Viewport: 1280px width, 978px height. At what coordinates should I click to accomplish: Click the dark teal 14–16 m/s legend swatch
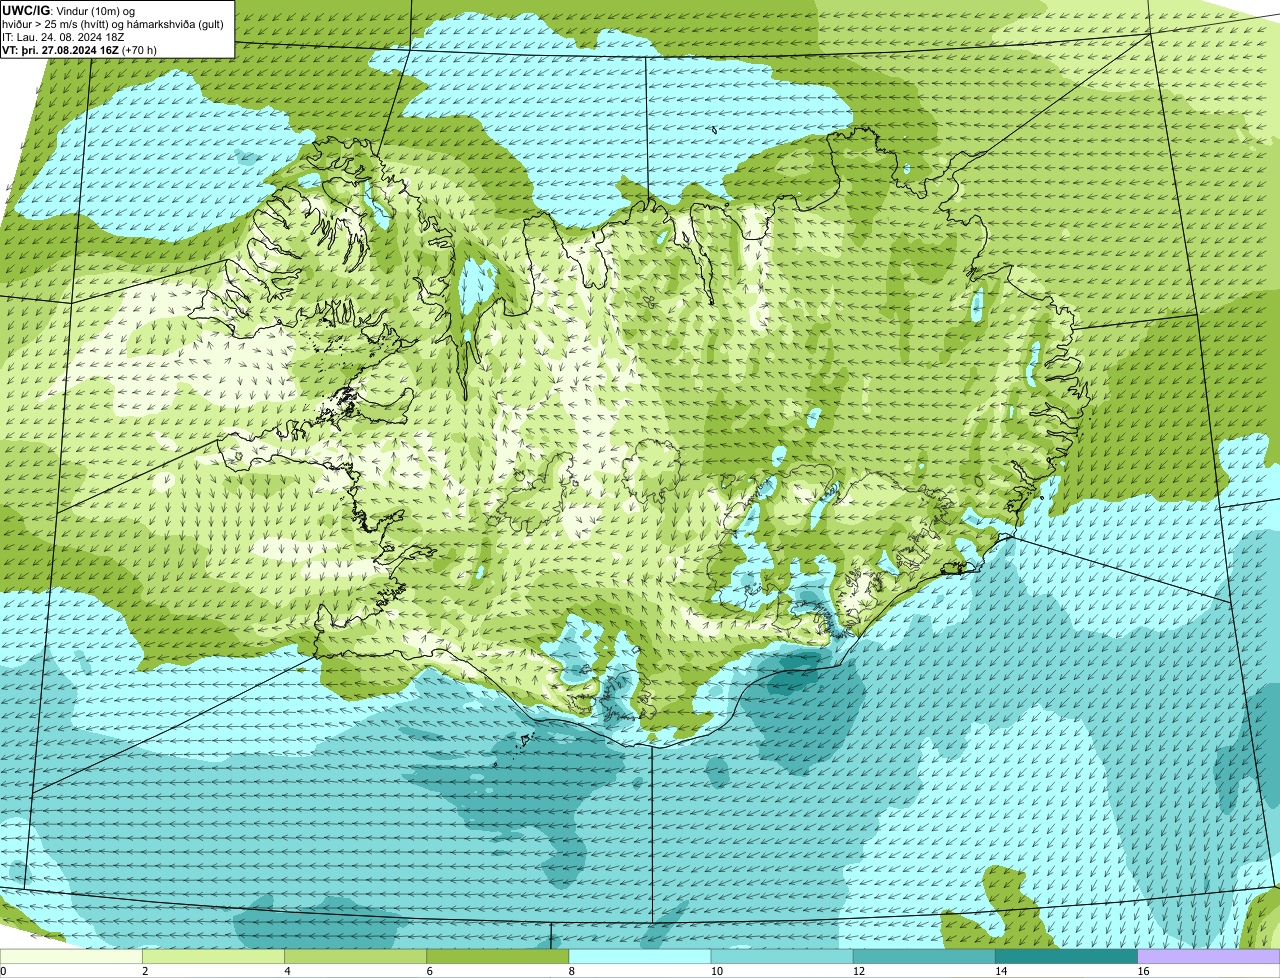[x=1066, y=956]
